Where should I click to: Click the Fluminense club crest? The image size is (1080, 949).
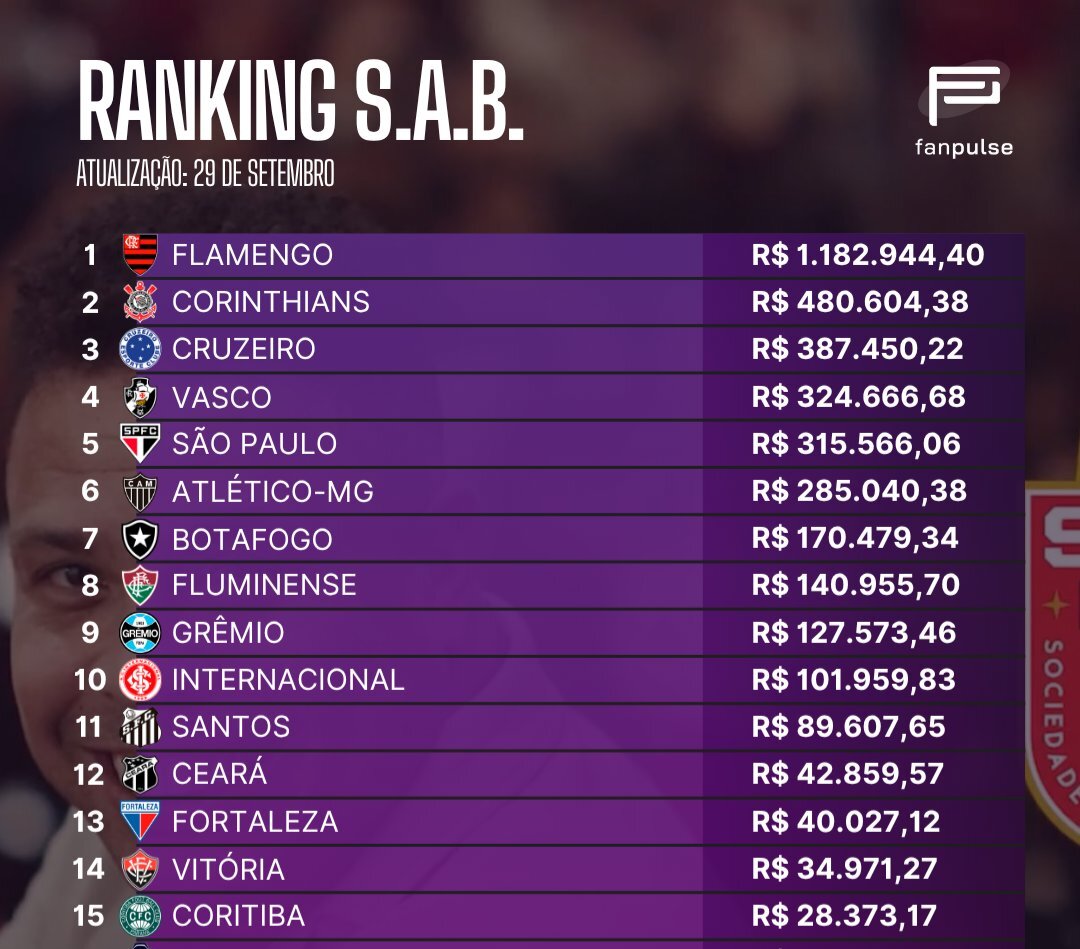tap(140, 585)
